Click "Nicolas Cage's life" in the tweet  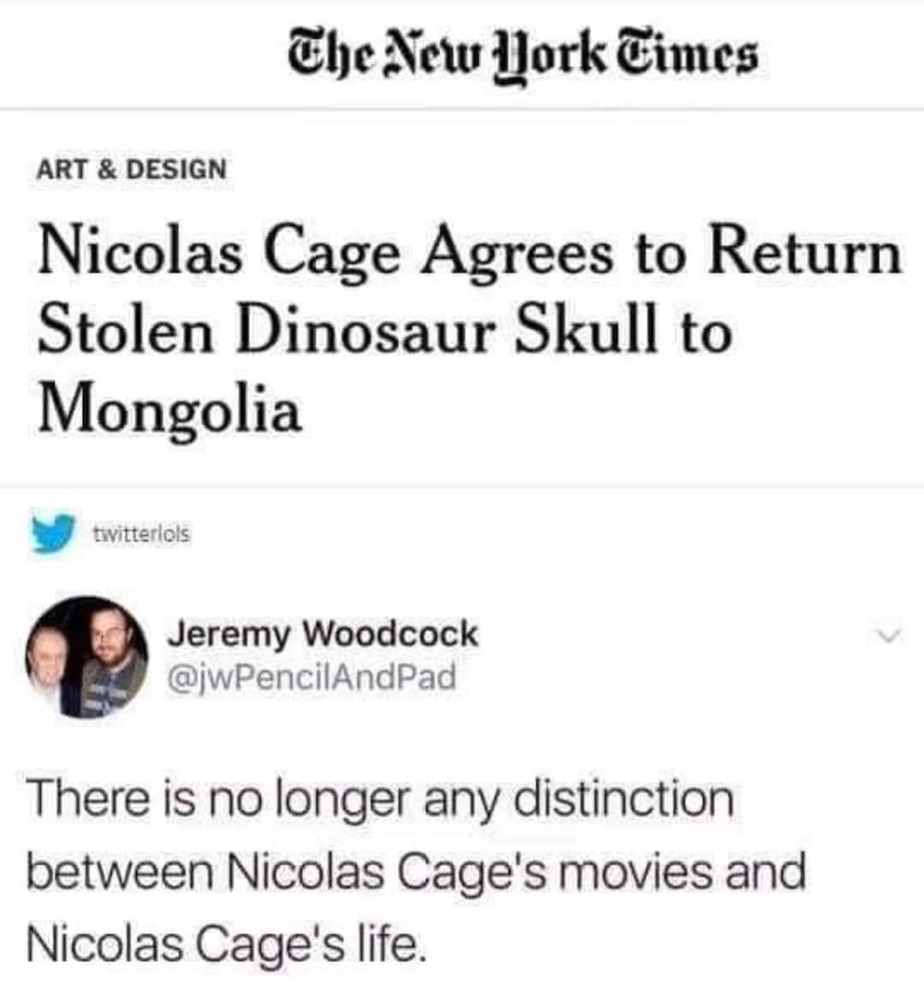click(226, 944)
